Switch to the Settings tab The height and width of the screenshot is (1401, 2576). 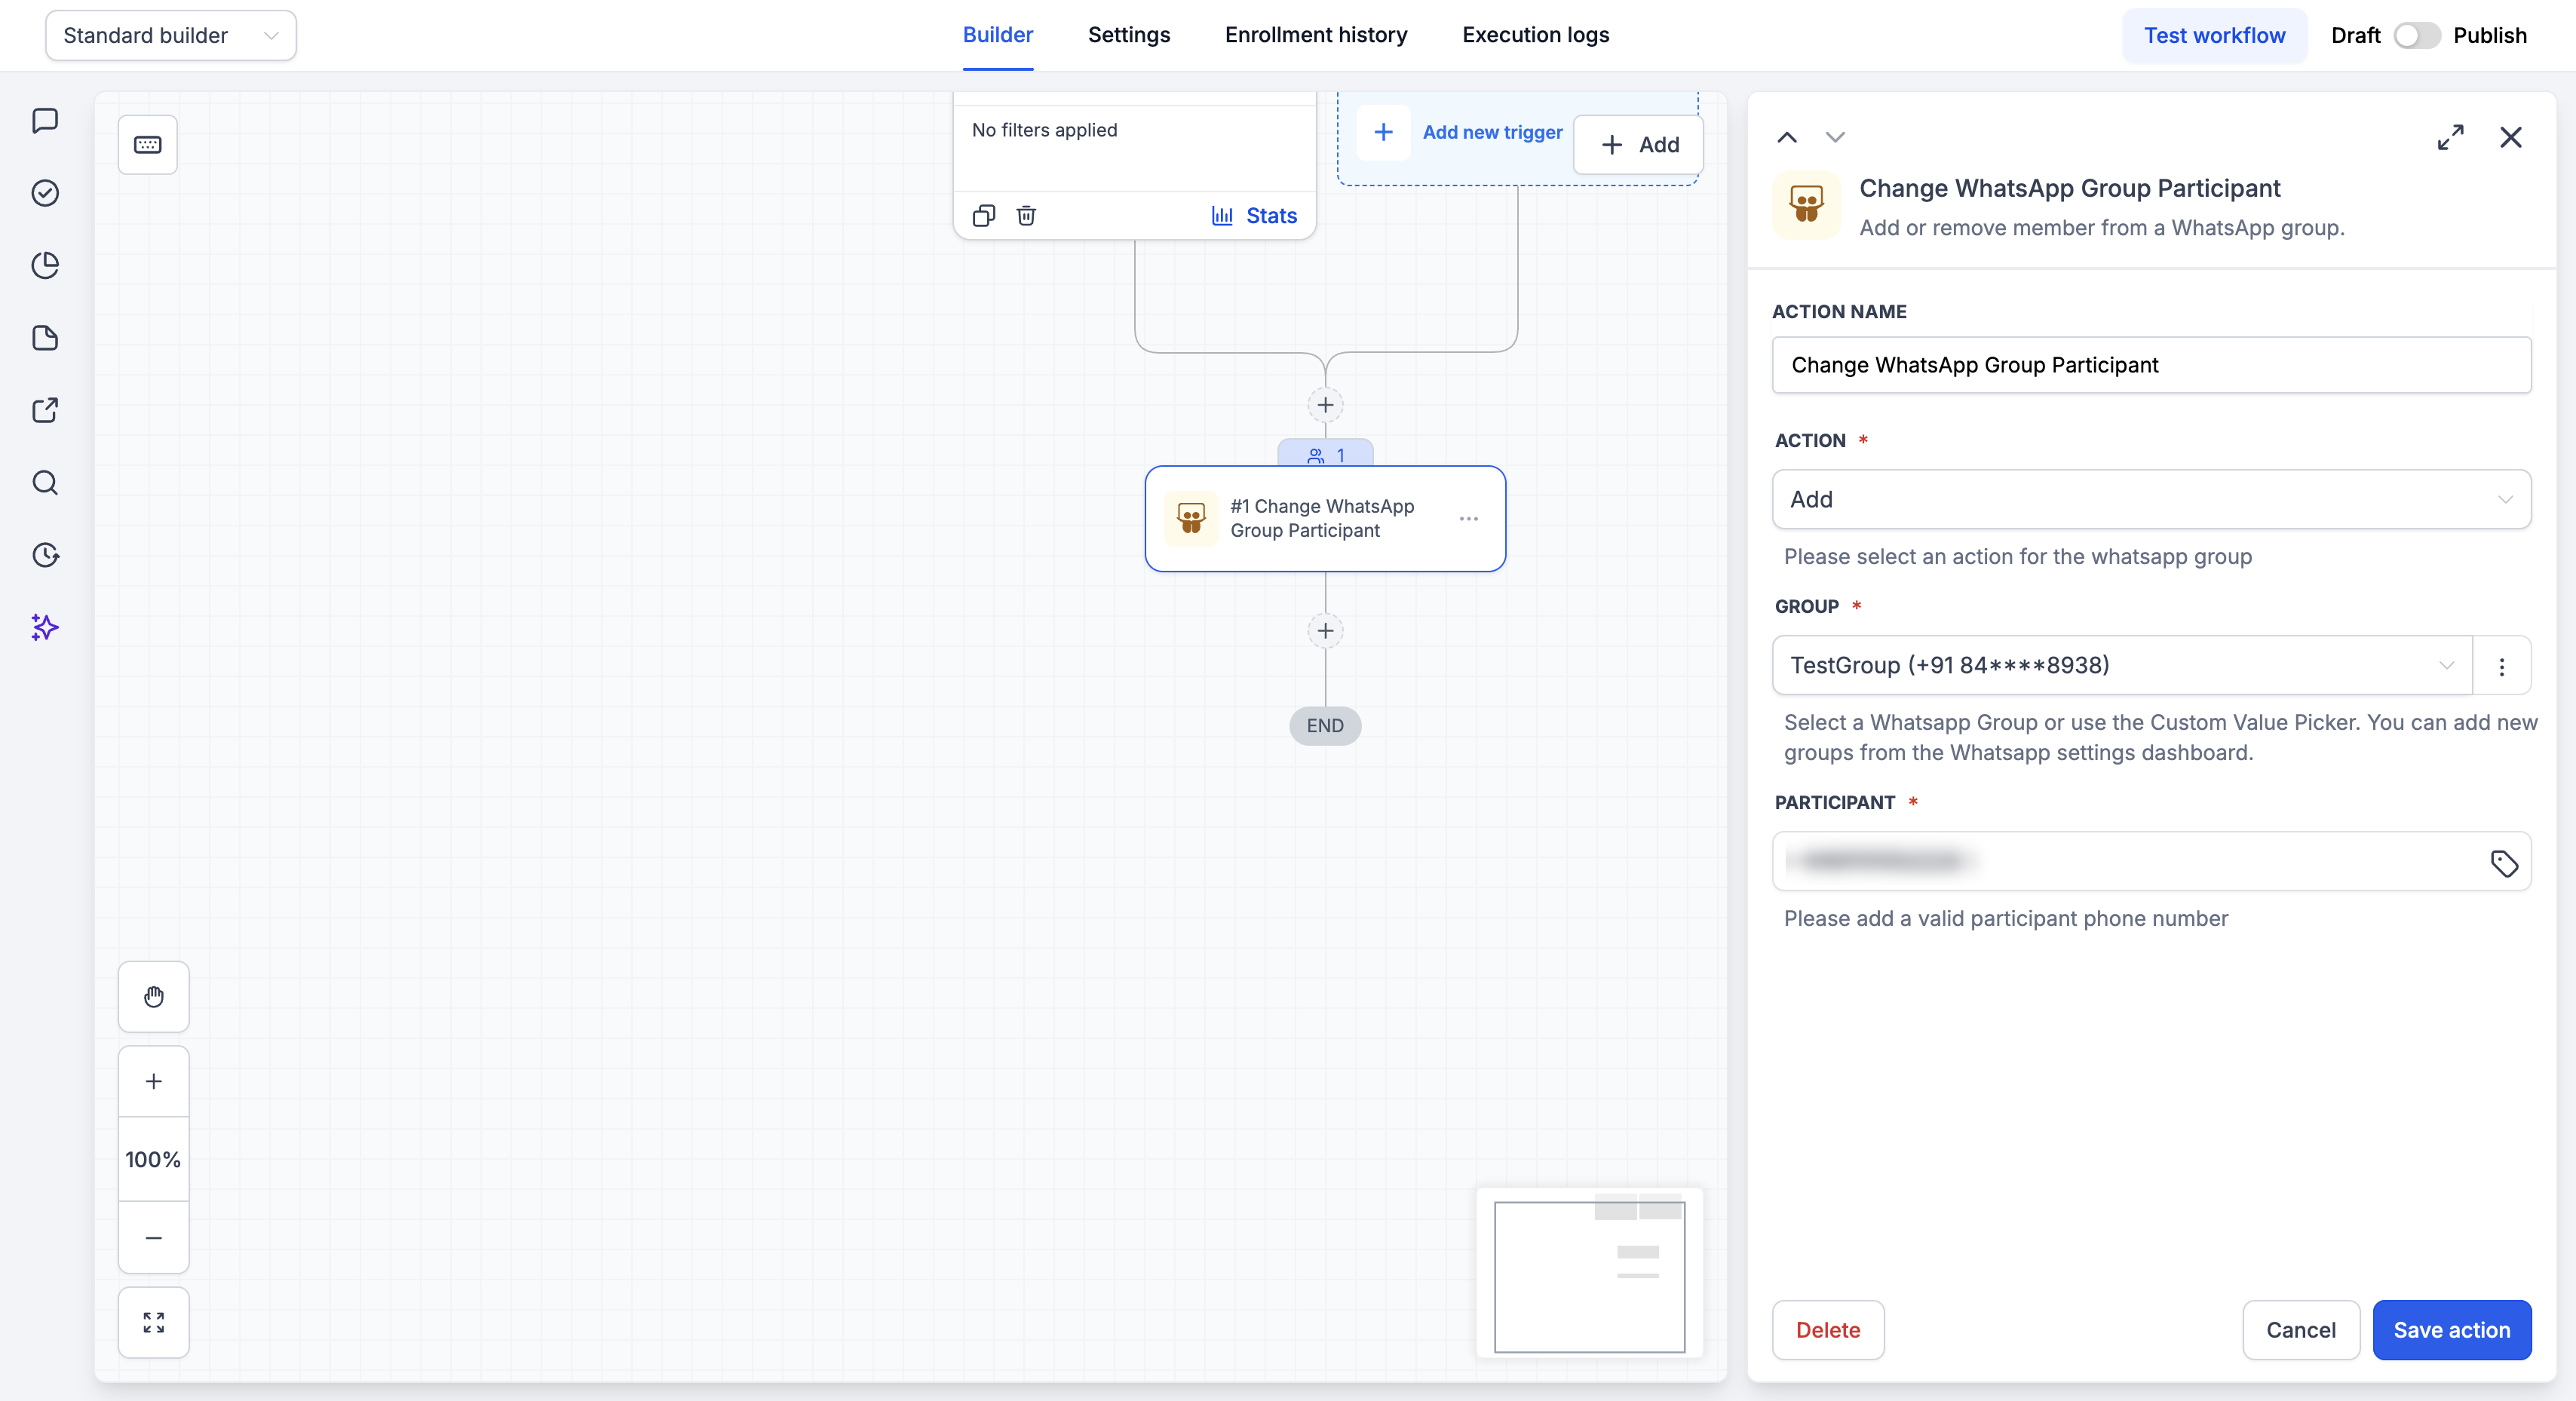point(1129,35)
